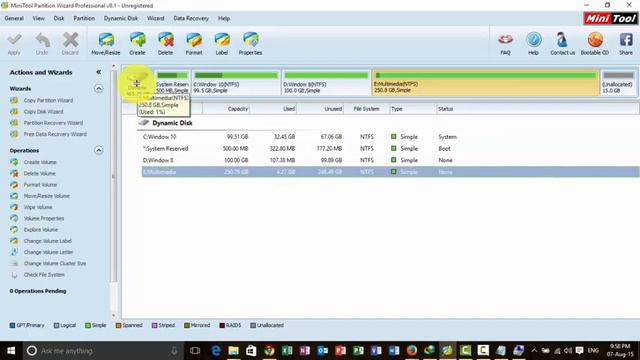Open the Help menu
This screenshot has height=360, width=640.
224,18
